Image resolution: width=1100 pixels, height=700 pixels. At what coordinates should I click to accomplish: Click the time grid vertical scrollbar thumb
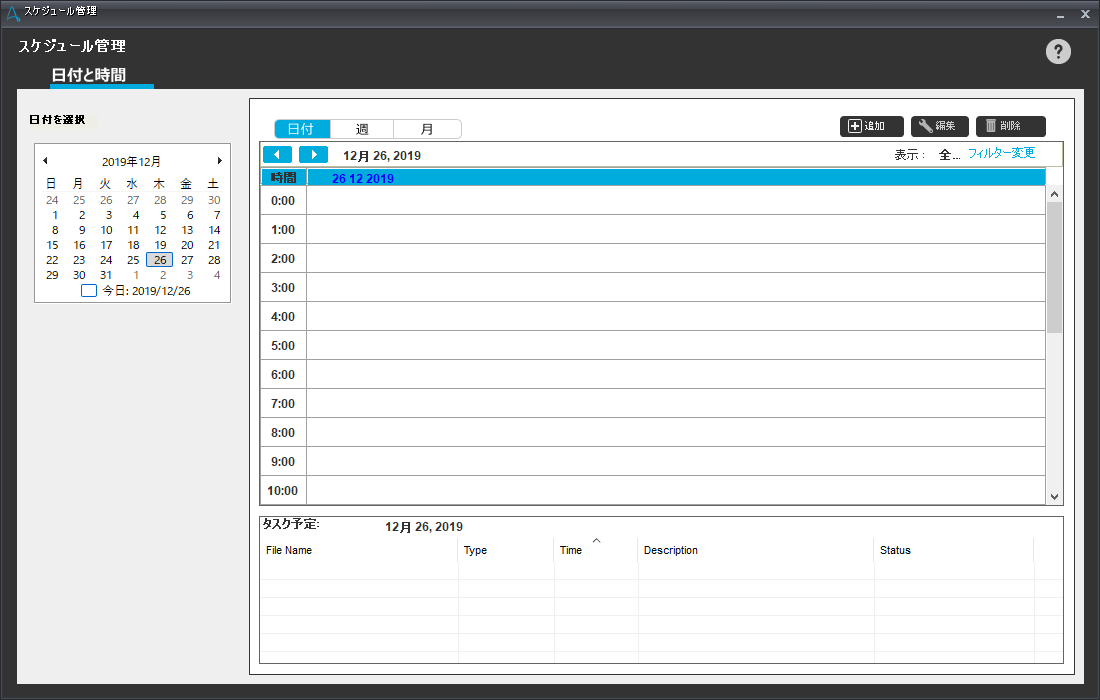click(x=1054, y=267)
